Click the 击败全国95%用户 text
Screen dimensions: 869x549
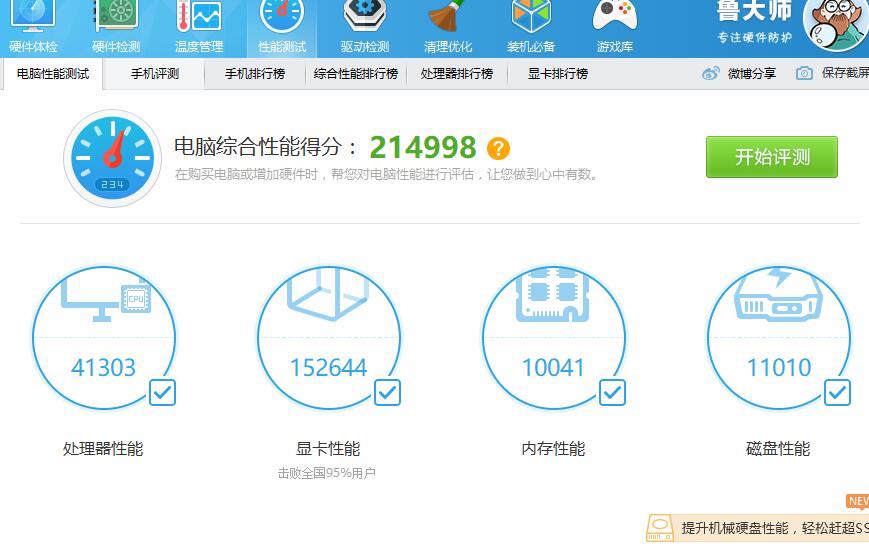point(327,473)
